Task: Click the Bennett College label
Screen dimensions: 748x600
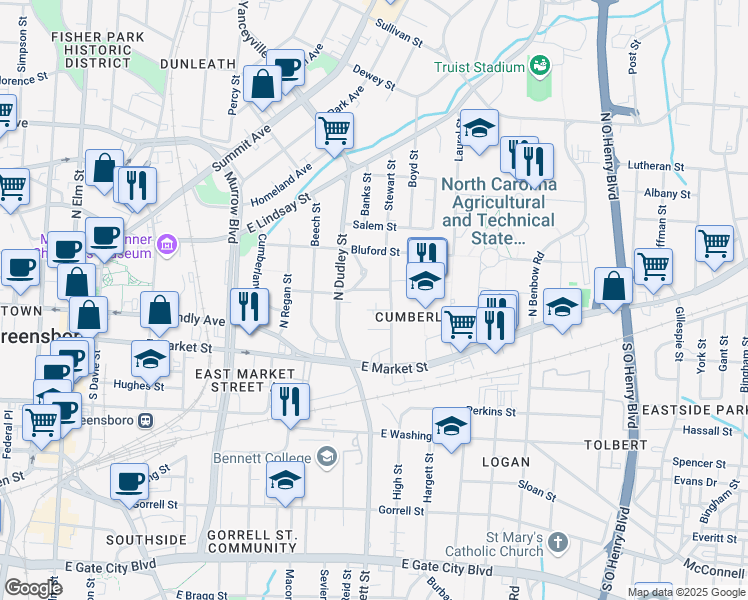Action: coord(262,458)
